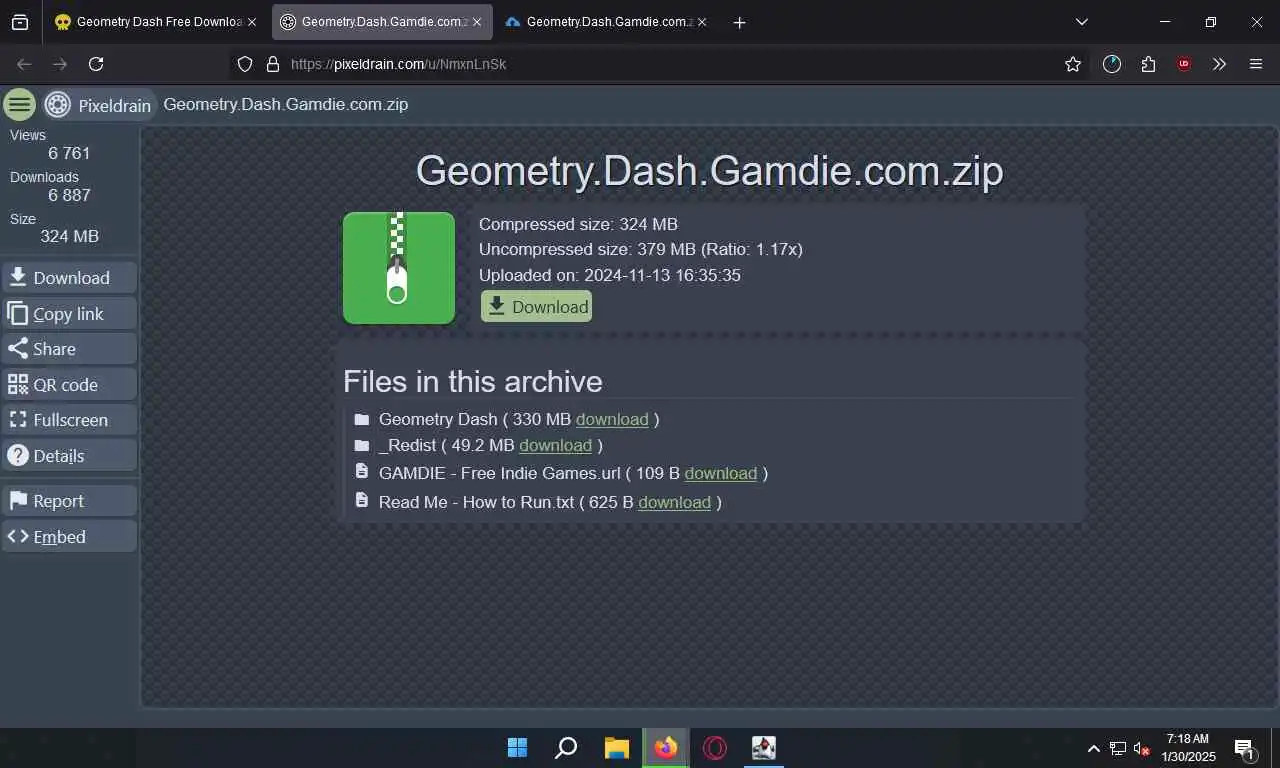Report this file via sidebar
Viewport: 1280px width, 768px height.
[x=69, y=501]
